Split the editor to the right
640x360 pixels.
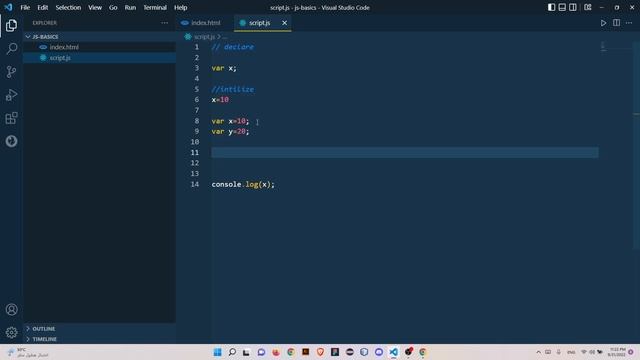[616, 23]
